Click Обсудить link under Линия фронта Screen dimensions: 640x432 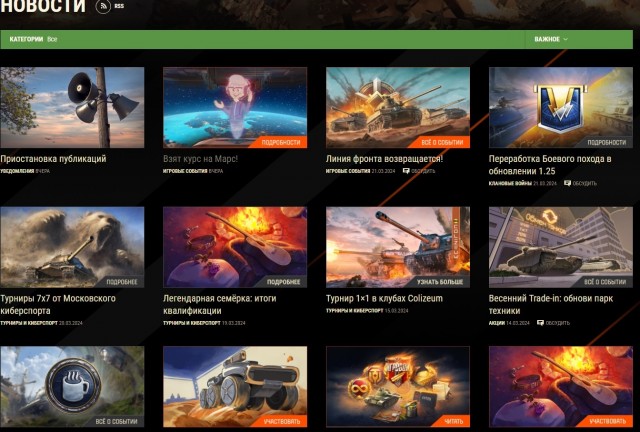[x=423, y=171]
